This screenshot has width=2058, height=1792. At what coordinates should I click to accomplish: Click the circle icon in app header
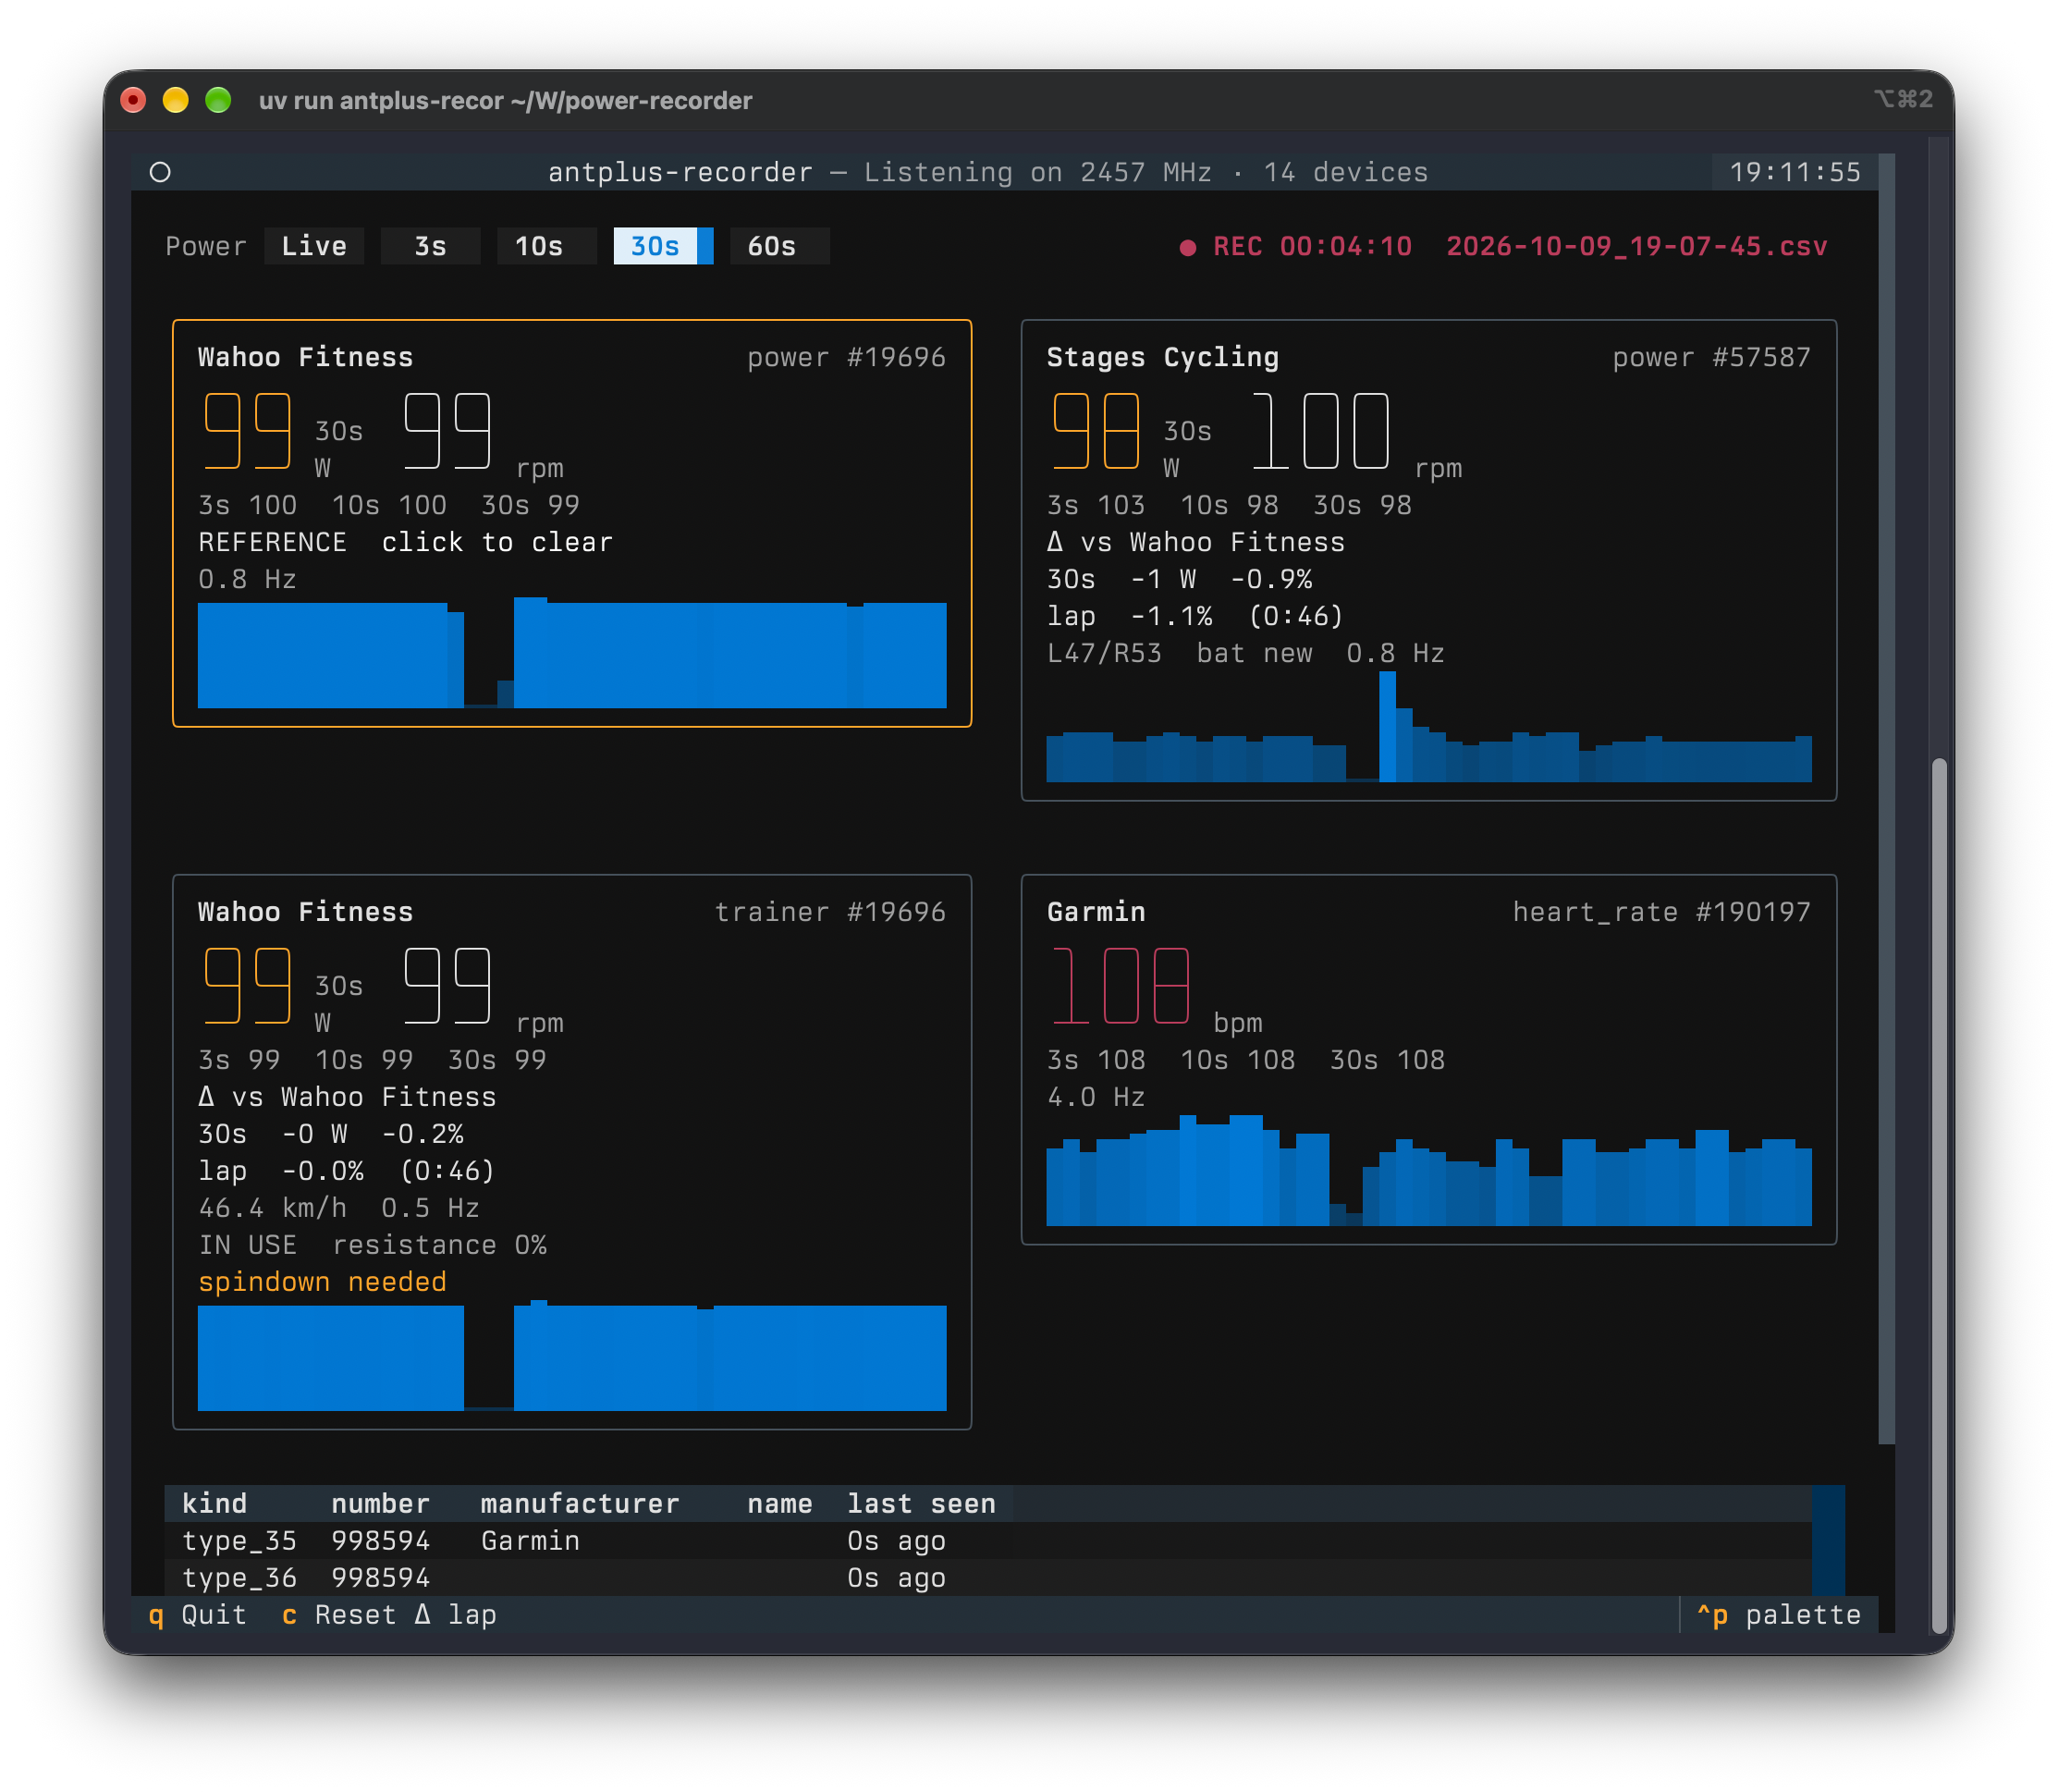pos(160,172)
